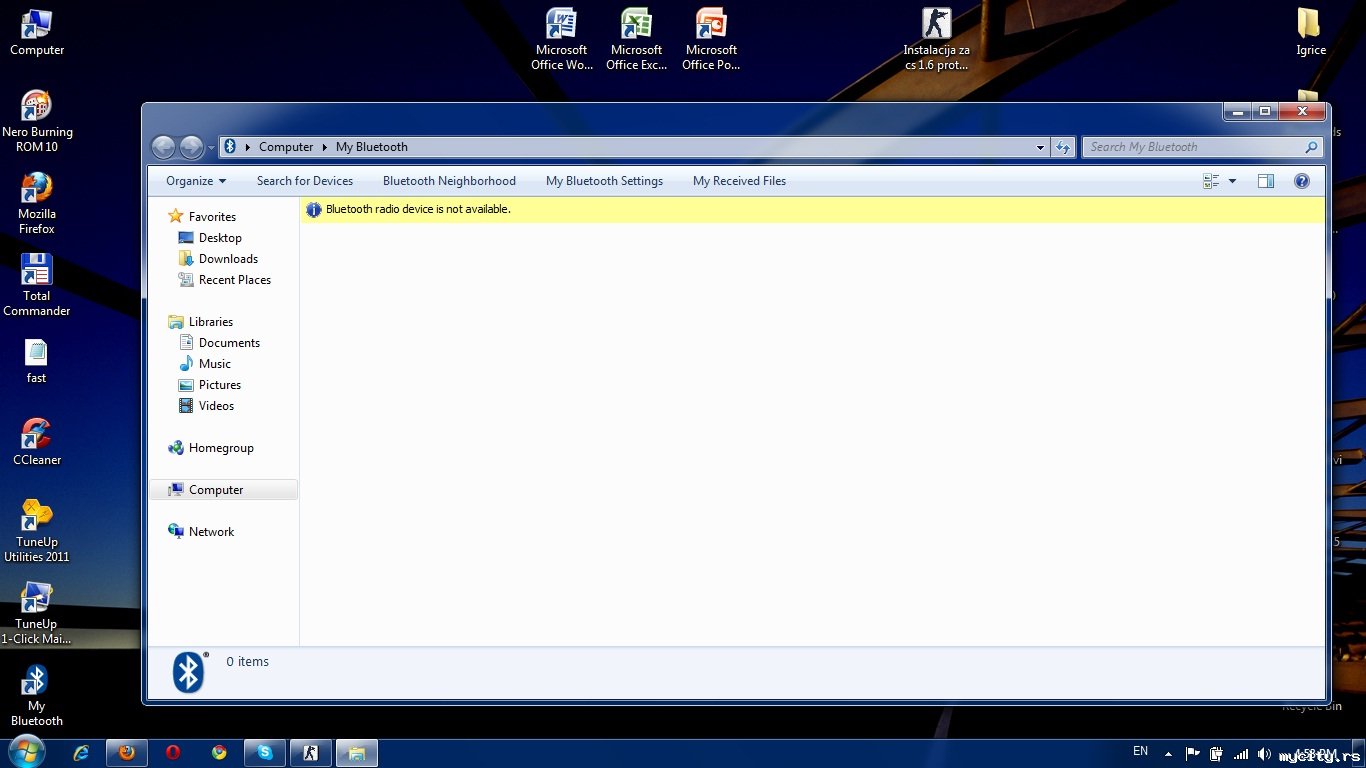Select Microsoft Office PowerPoint shortcut

[711, 39]
